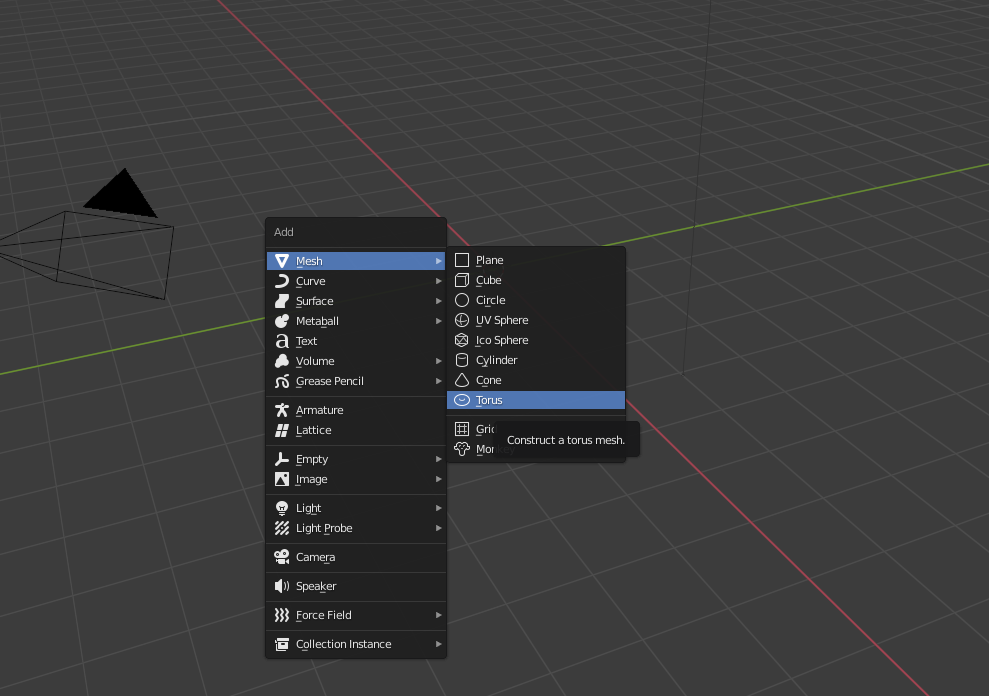Click the Metaball icon
This screenshot has height=696, width=989.
(x=282, y=321)
